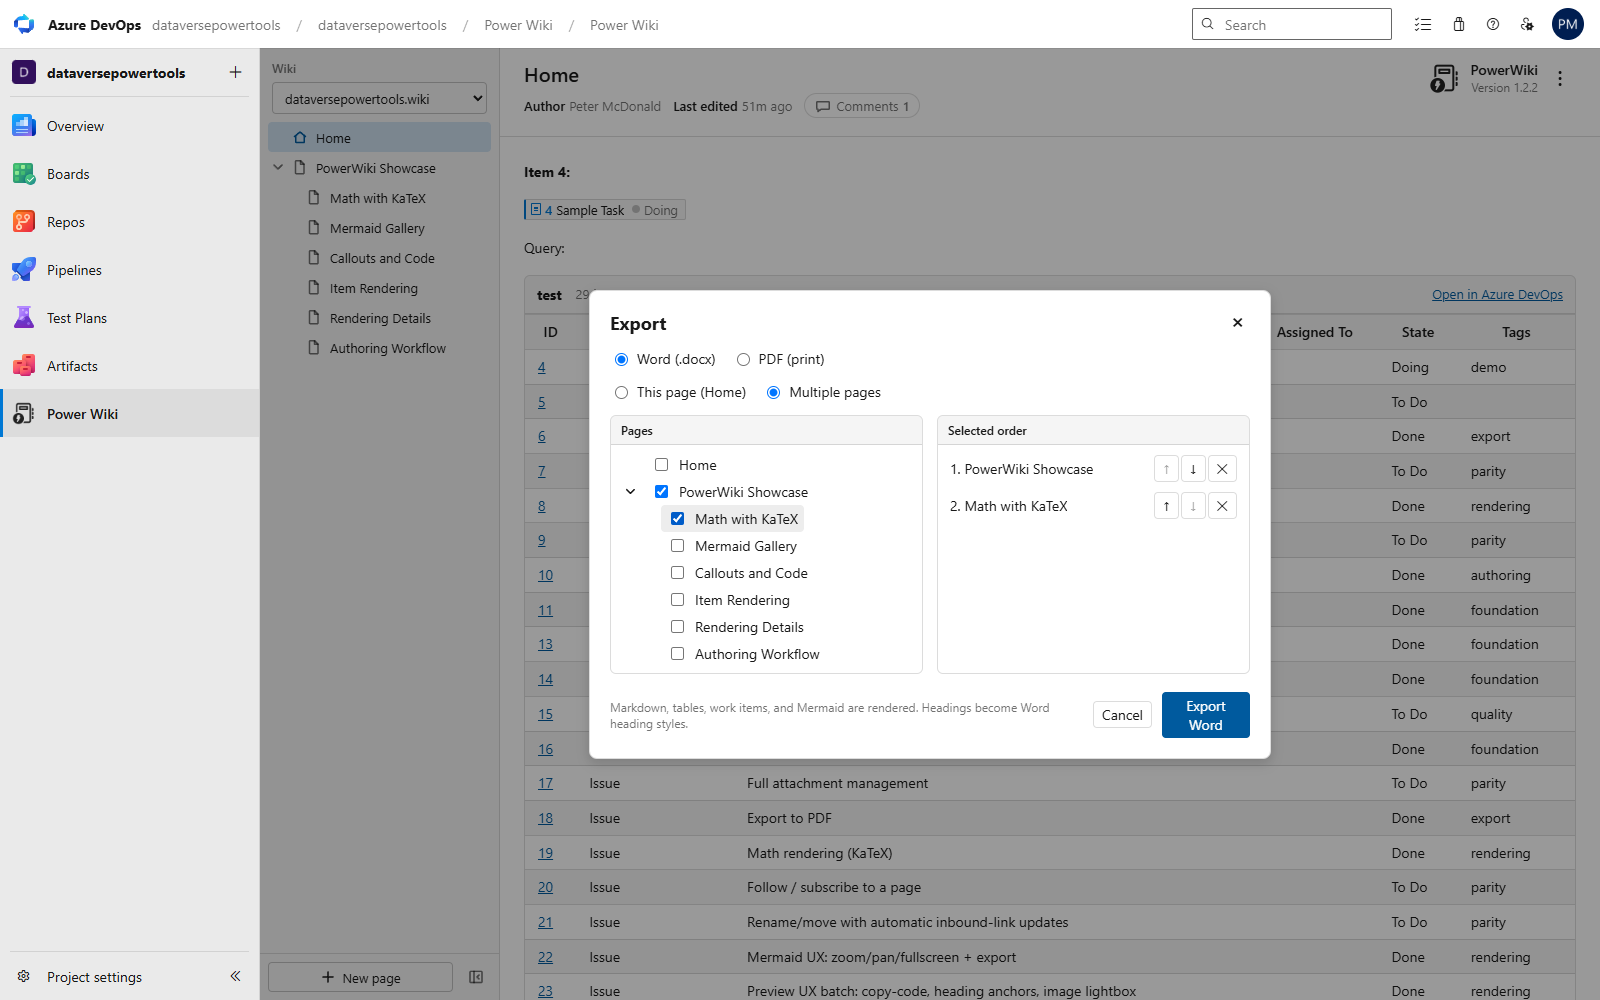Click Tags column header
1600x1000 pixels.
click(1516, 332)
